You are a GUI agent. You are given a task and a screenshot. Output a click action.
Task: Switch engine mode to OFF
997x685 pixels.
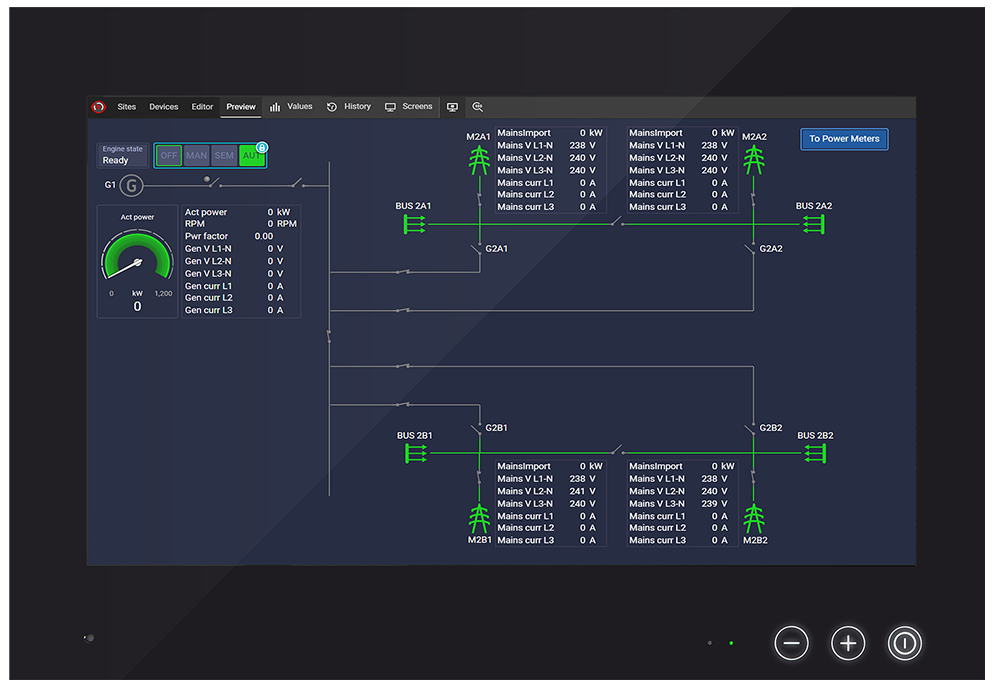coord(167,155)
